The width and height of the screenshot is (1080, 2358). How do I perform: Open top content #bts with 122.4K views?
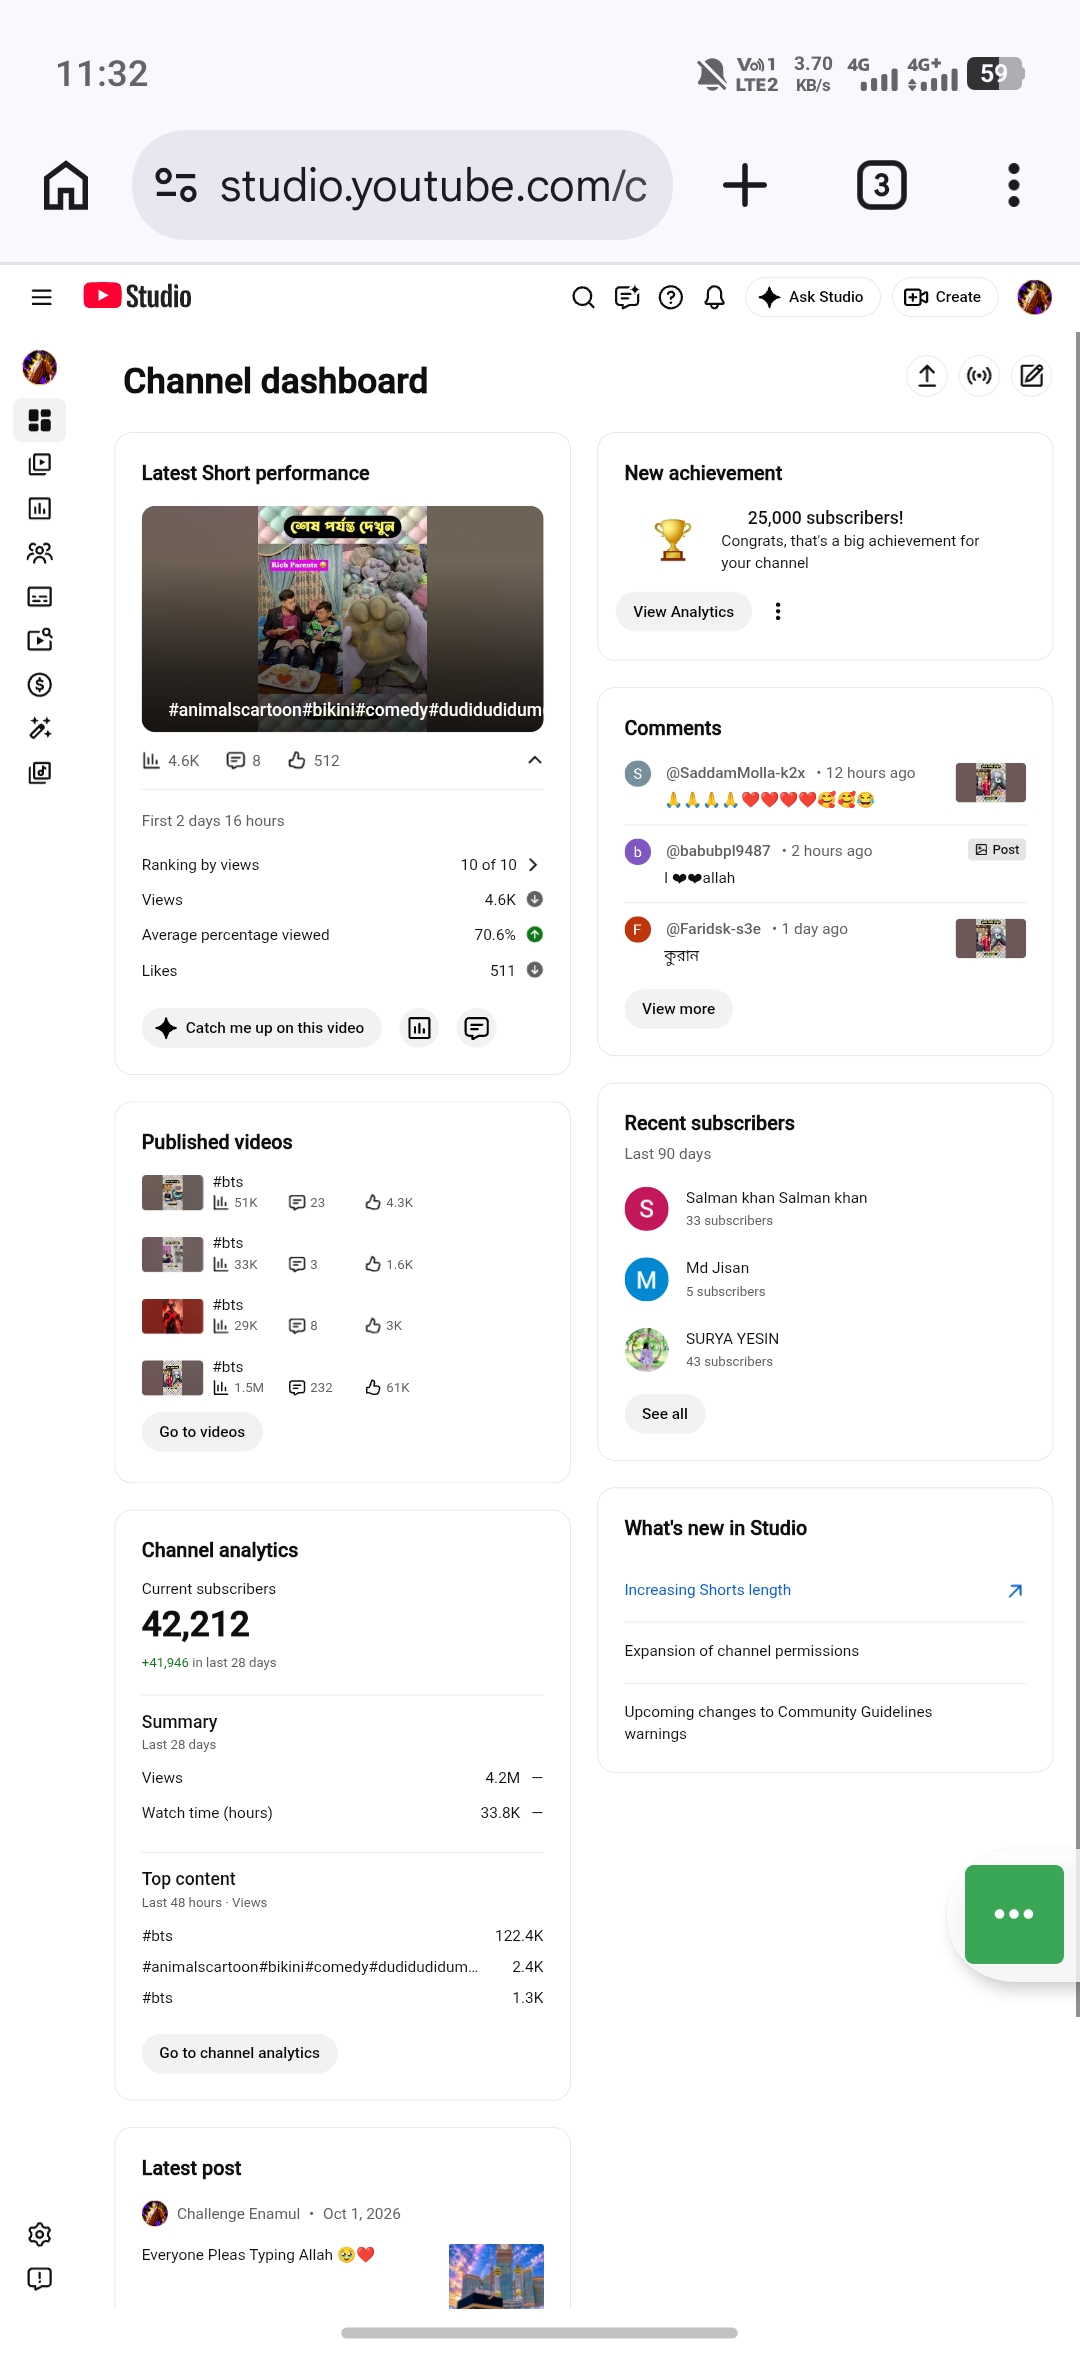[x=342, y=1936]
